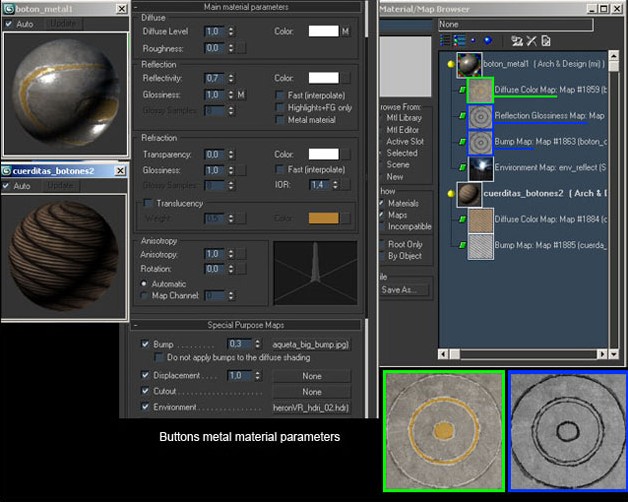Image resolution: width=628 pixels, height=502 pixels.
Task: Click the Reflectivity spinner arrows
Action: (232, 77)
